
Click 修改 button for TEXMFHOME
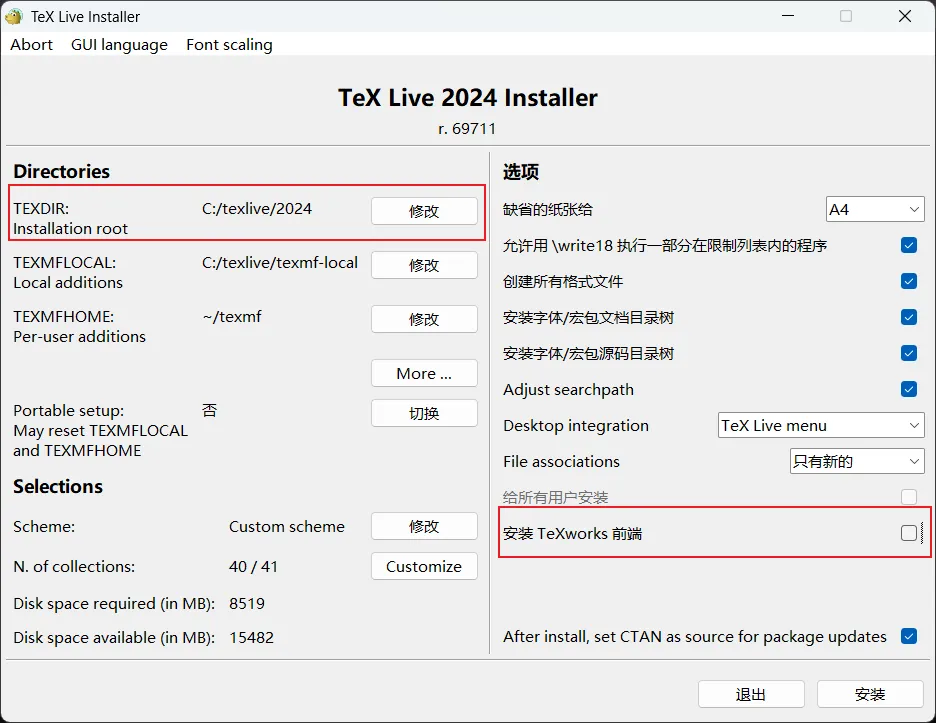coord(424,319)
